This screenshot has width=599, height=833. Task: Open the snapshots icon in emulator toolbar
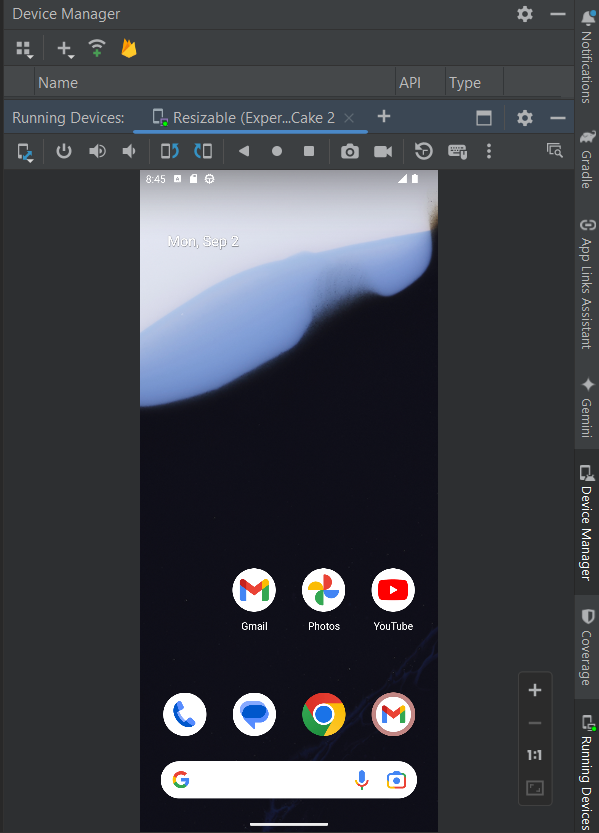(x=423, y=151)
